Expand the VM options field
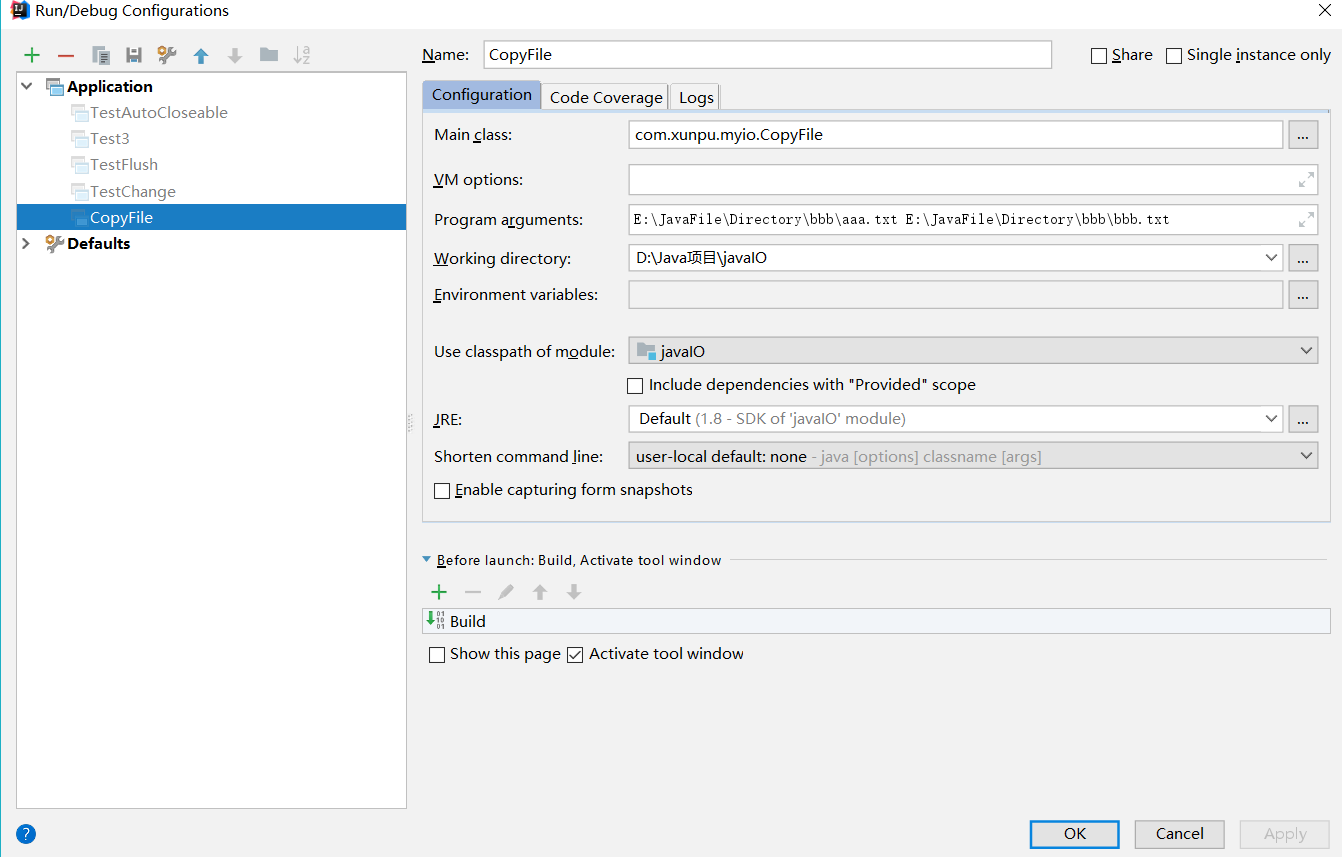 point(1306,180)
